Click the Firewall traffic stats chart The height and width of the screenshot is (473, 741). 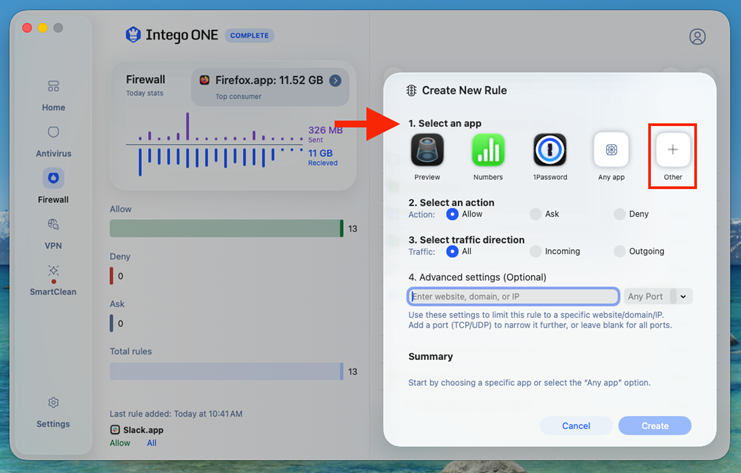point(214,144)
